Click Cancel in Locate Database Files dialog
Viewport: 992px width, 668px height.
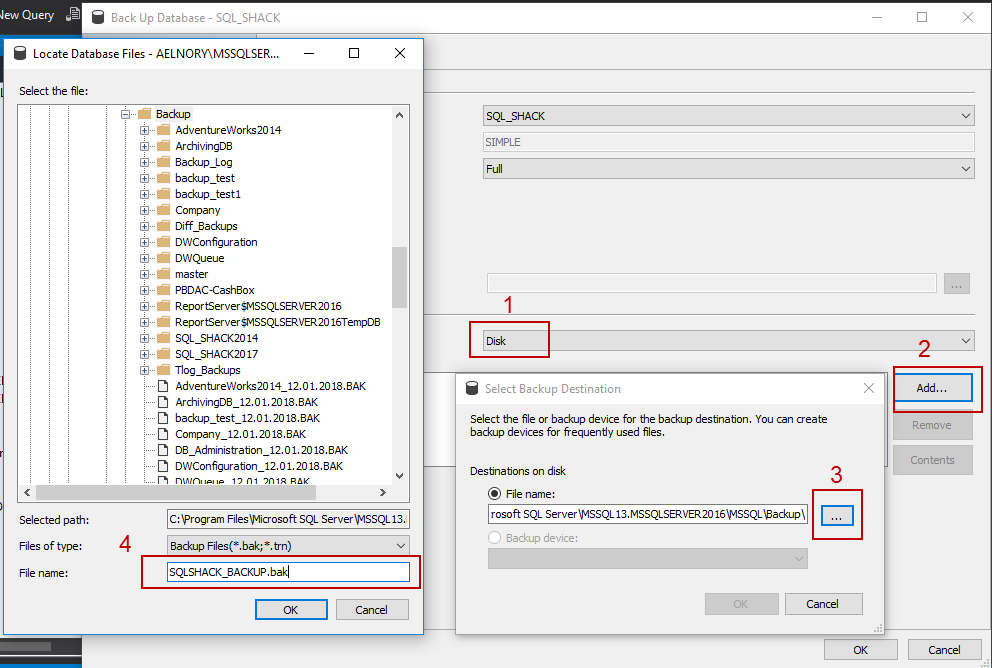[371, 610]
